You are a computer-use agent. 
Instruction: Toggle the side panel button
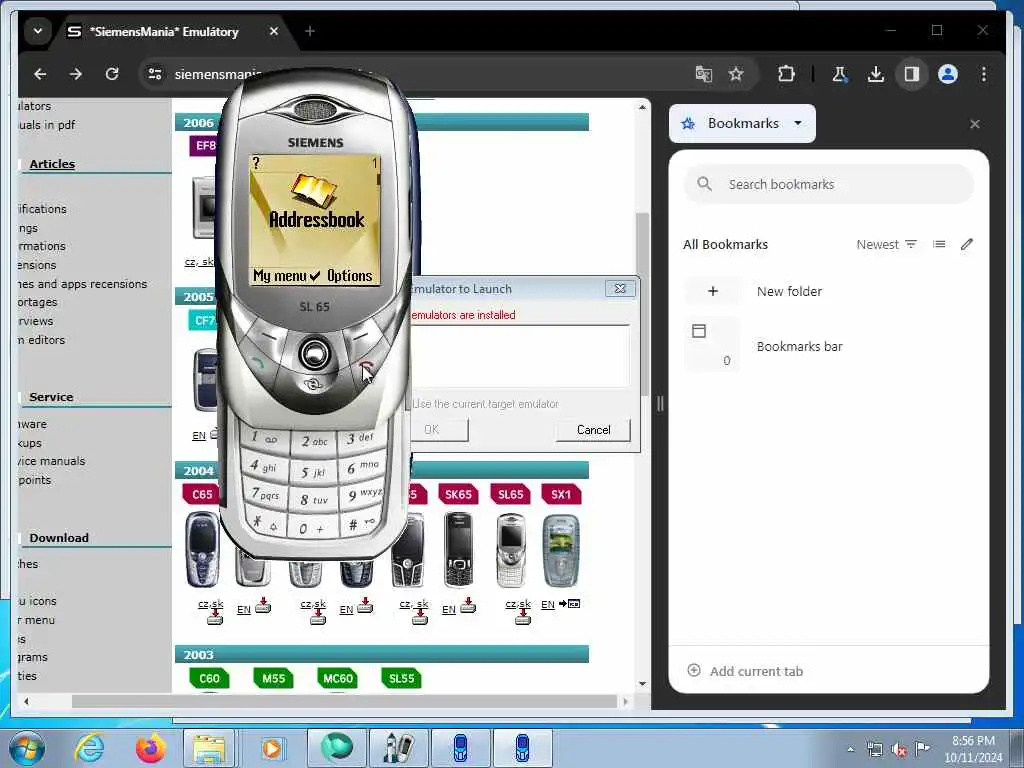tap(912, 74)
